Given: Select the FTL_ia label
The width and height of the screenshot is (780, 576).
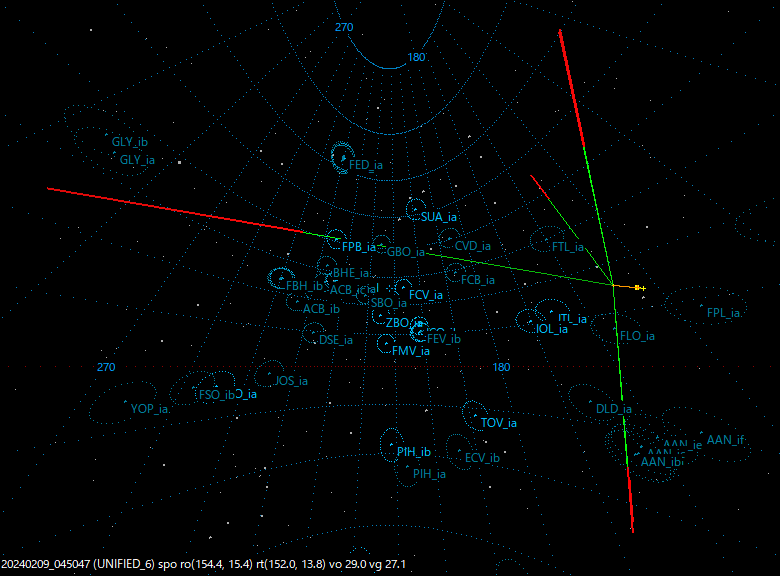Looking at the screenshot, I should point(568,247).
